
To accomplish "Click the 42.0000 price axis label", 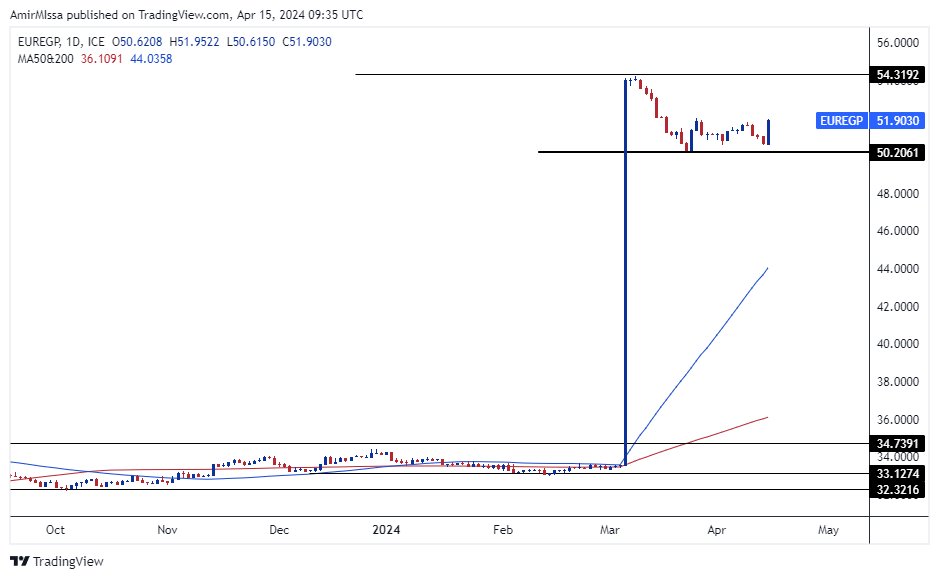I will click(898, 307).
